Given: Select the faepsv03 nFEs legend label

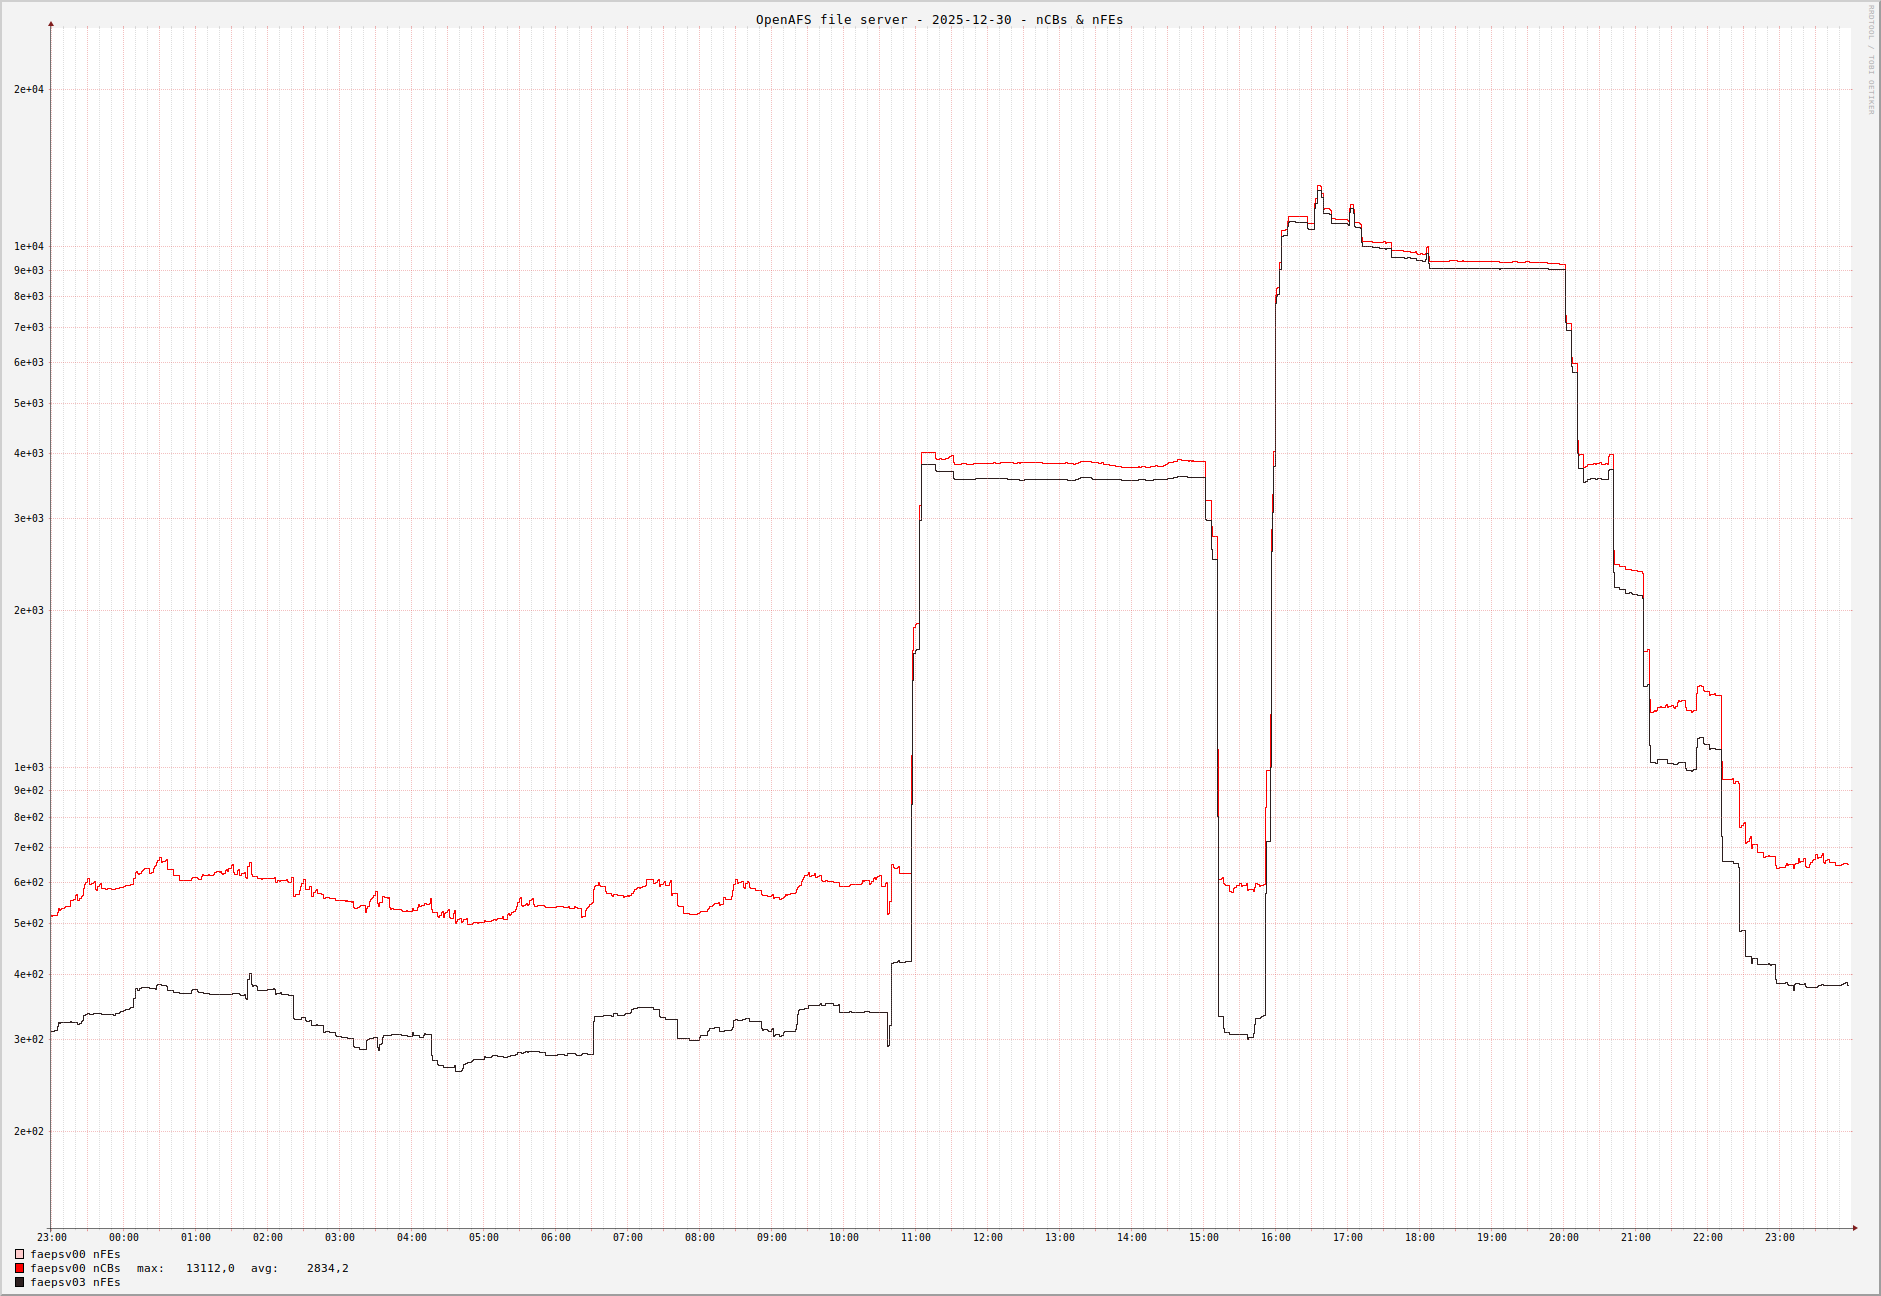Looking at the screenshot, I should [x=75, y=1282].
